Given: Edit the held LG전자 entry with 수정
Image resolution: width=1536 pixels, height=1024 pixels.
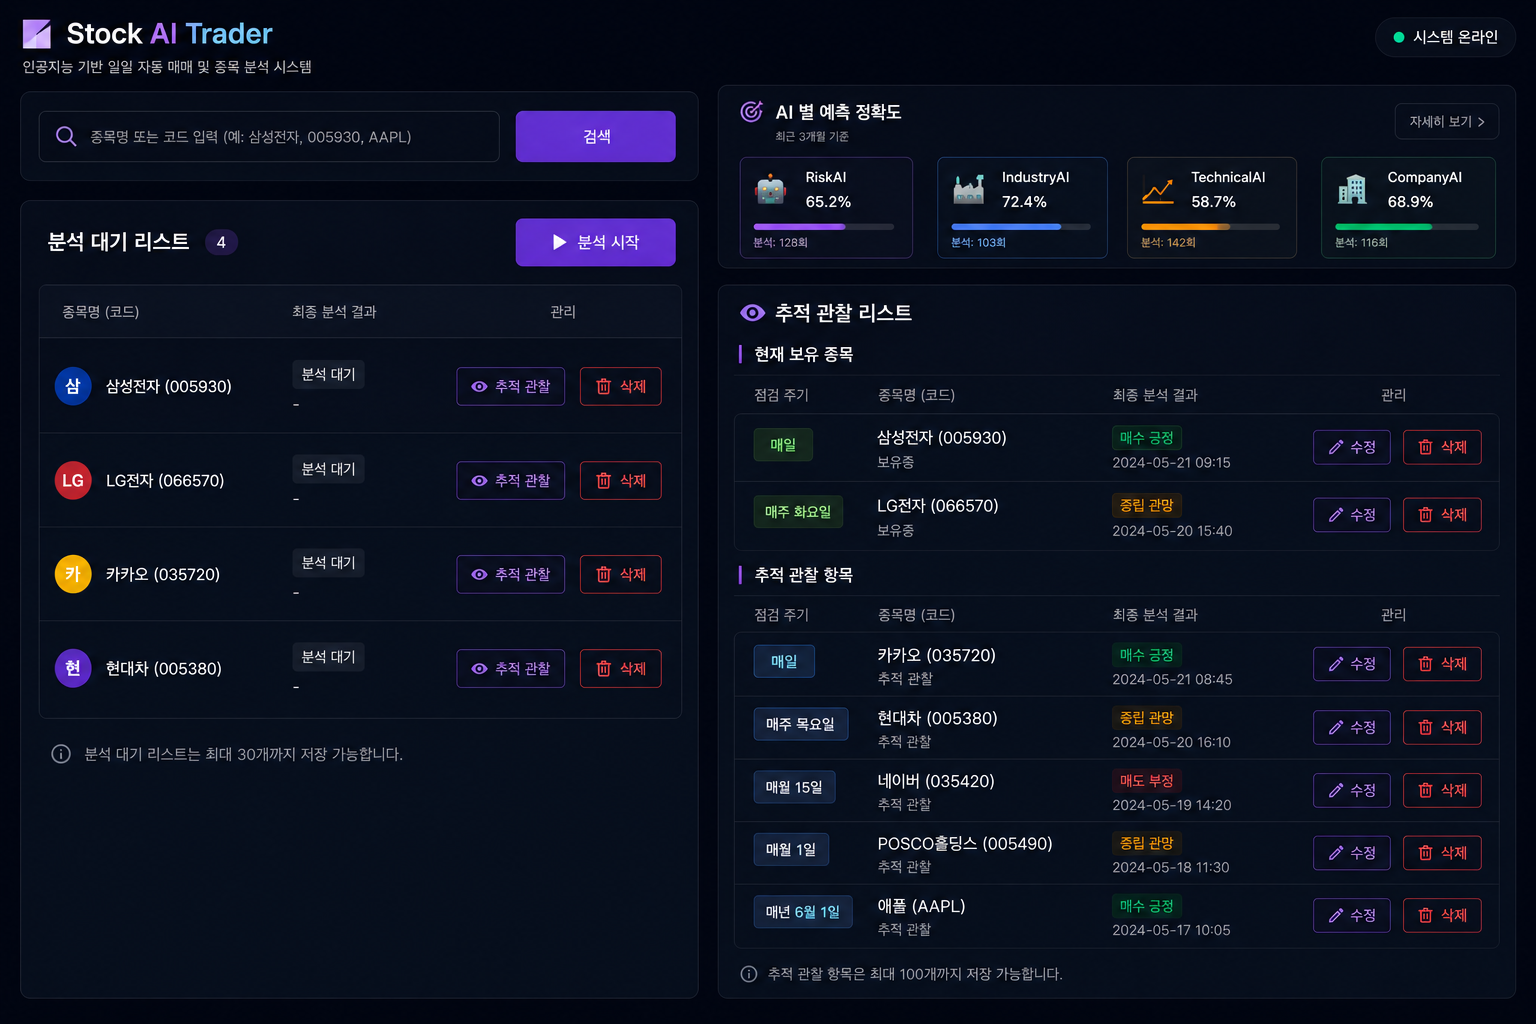Looking at the screenshot, I should click(1352, 515).
